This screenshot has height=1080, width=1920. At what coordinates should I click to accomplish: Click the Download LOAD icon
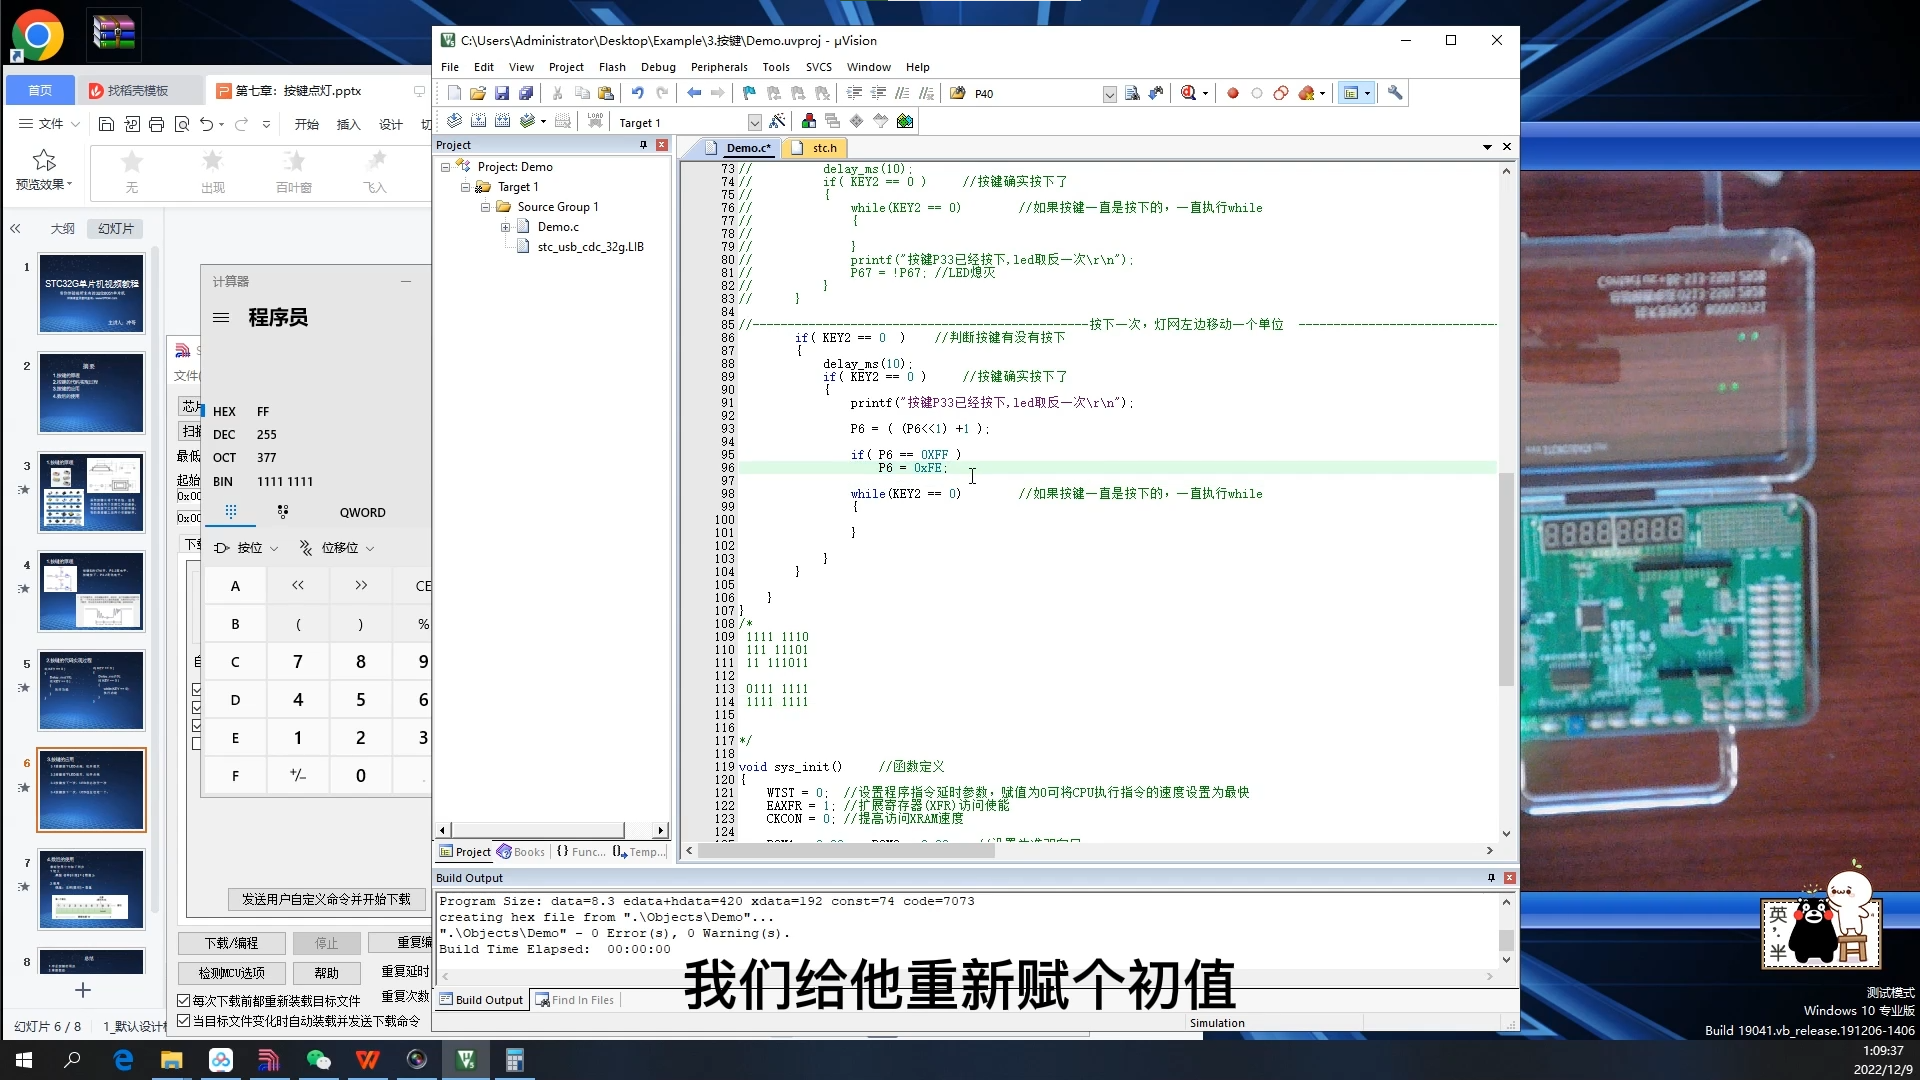point(595,121)
